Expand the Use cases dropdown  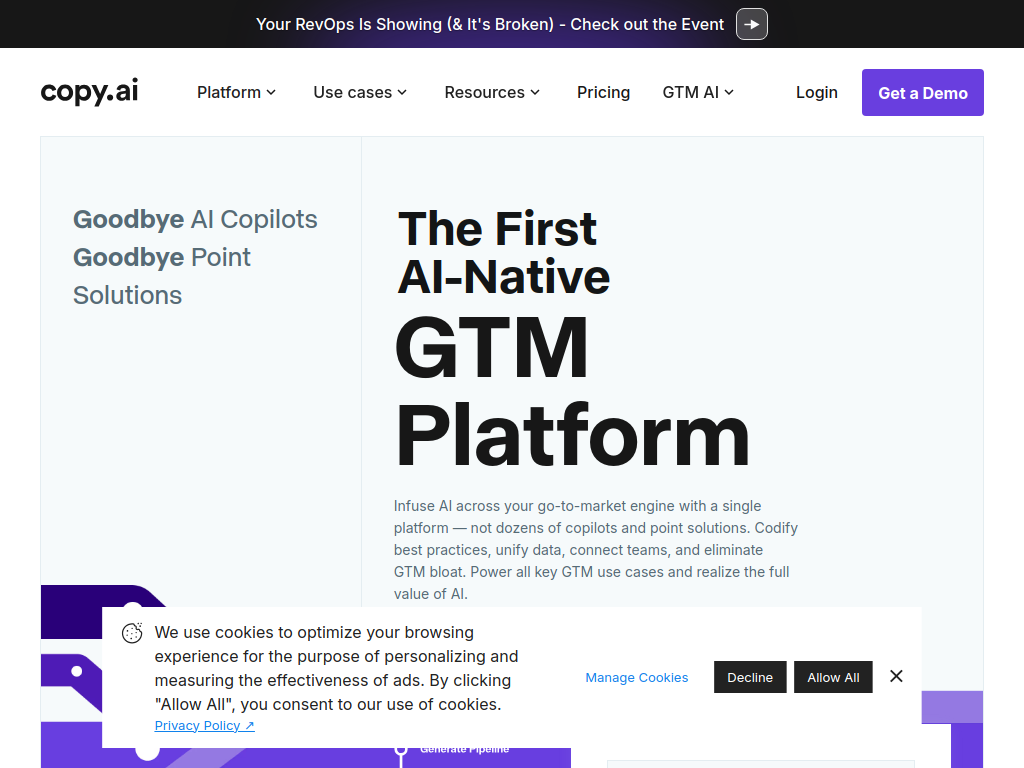[x=360, y=92]
